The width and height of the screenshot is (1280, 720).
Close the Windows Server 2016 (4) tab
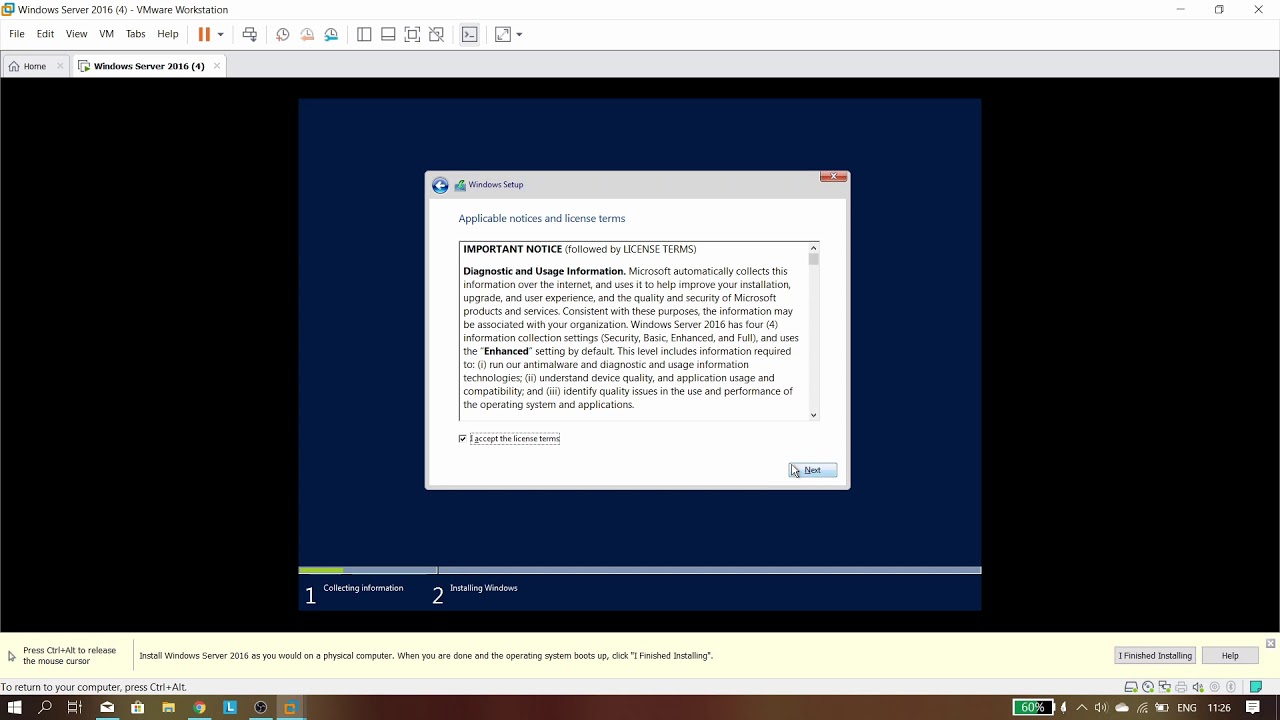tap(216, 66)
